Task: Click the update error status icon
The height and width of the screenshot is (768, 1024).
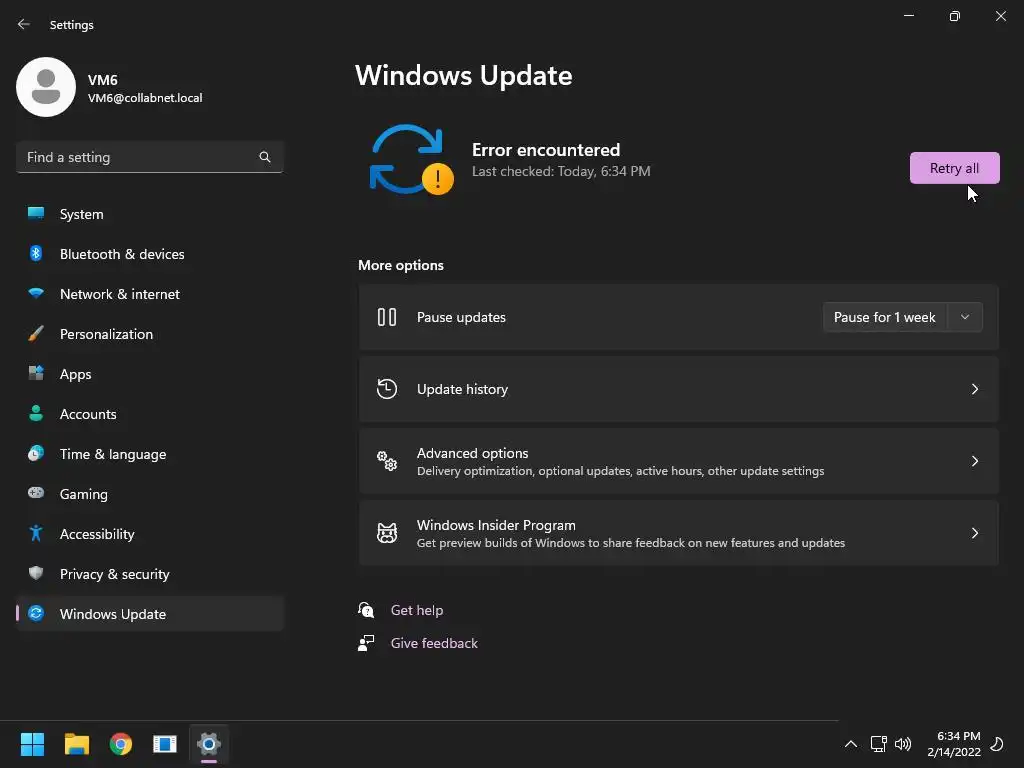Action: point(411,159)
